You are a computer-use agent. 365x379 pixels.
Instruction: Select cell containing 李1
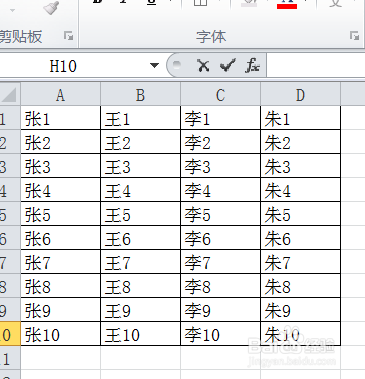pos(220,118)
